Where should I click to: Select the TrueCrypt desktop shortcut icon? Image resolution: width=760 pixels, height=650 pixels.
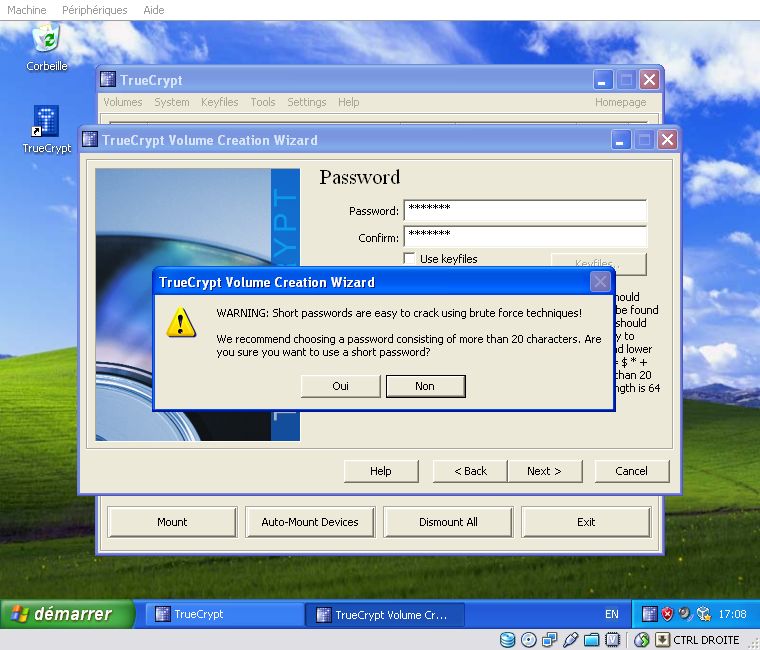(x=46, y=121)
